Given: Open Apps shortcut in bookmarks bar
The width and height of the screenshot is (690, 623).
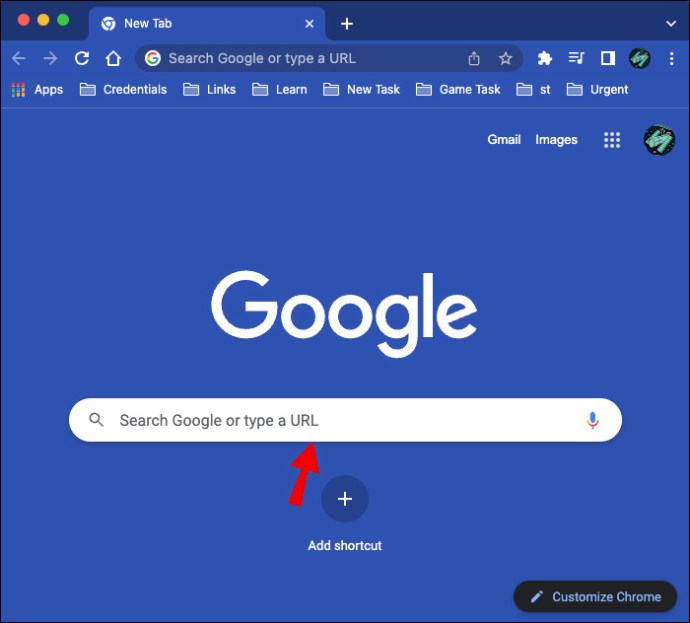Looking at the screenshot, I should (x=37, y=90).
